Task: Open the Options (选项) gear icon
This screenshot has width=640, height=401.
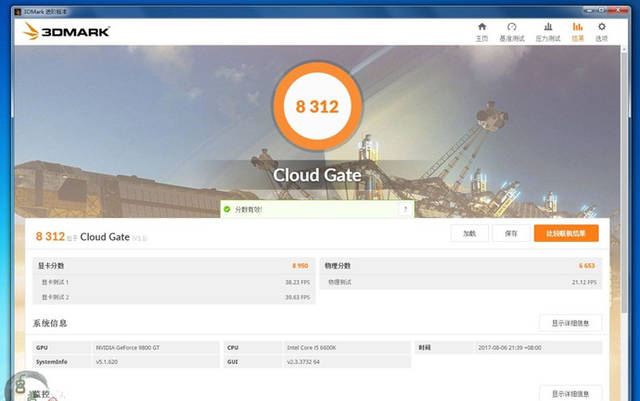Action: tap(602, 27)
